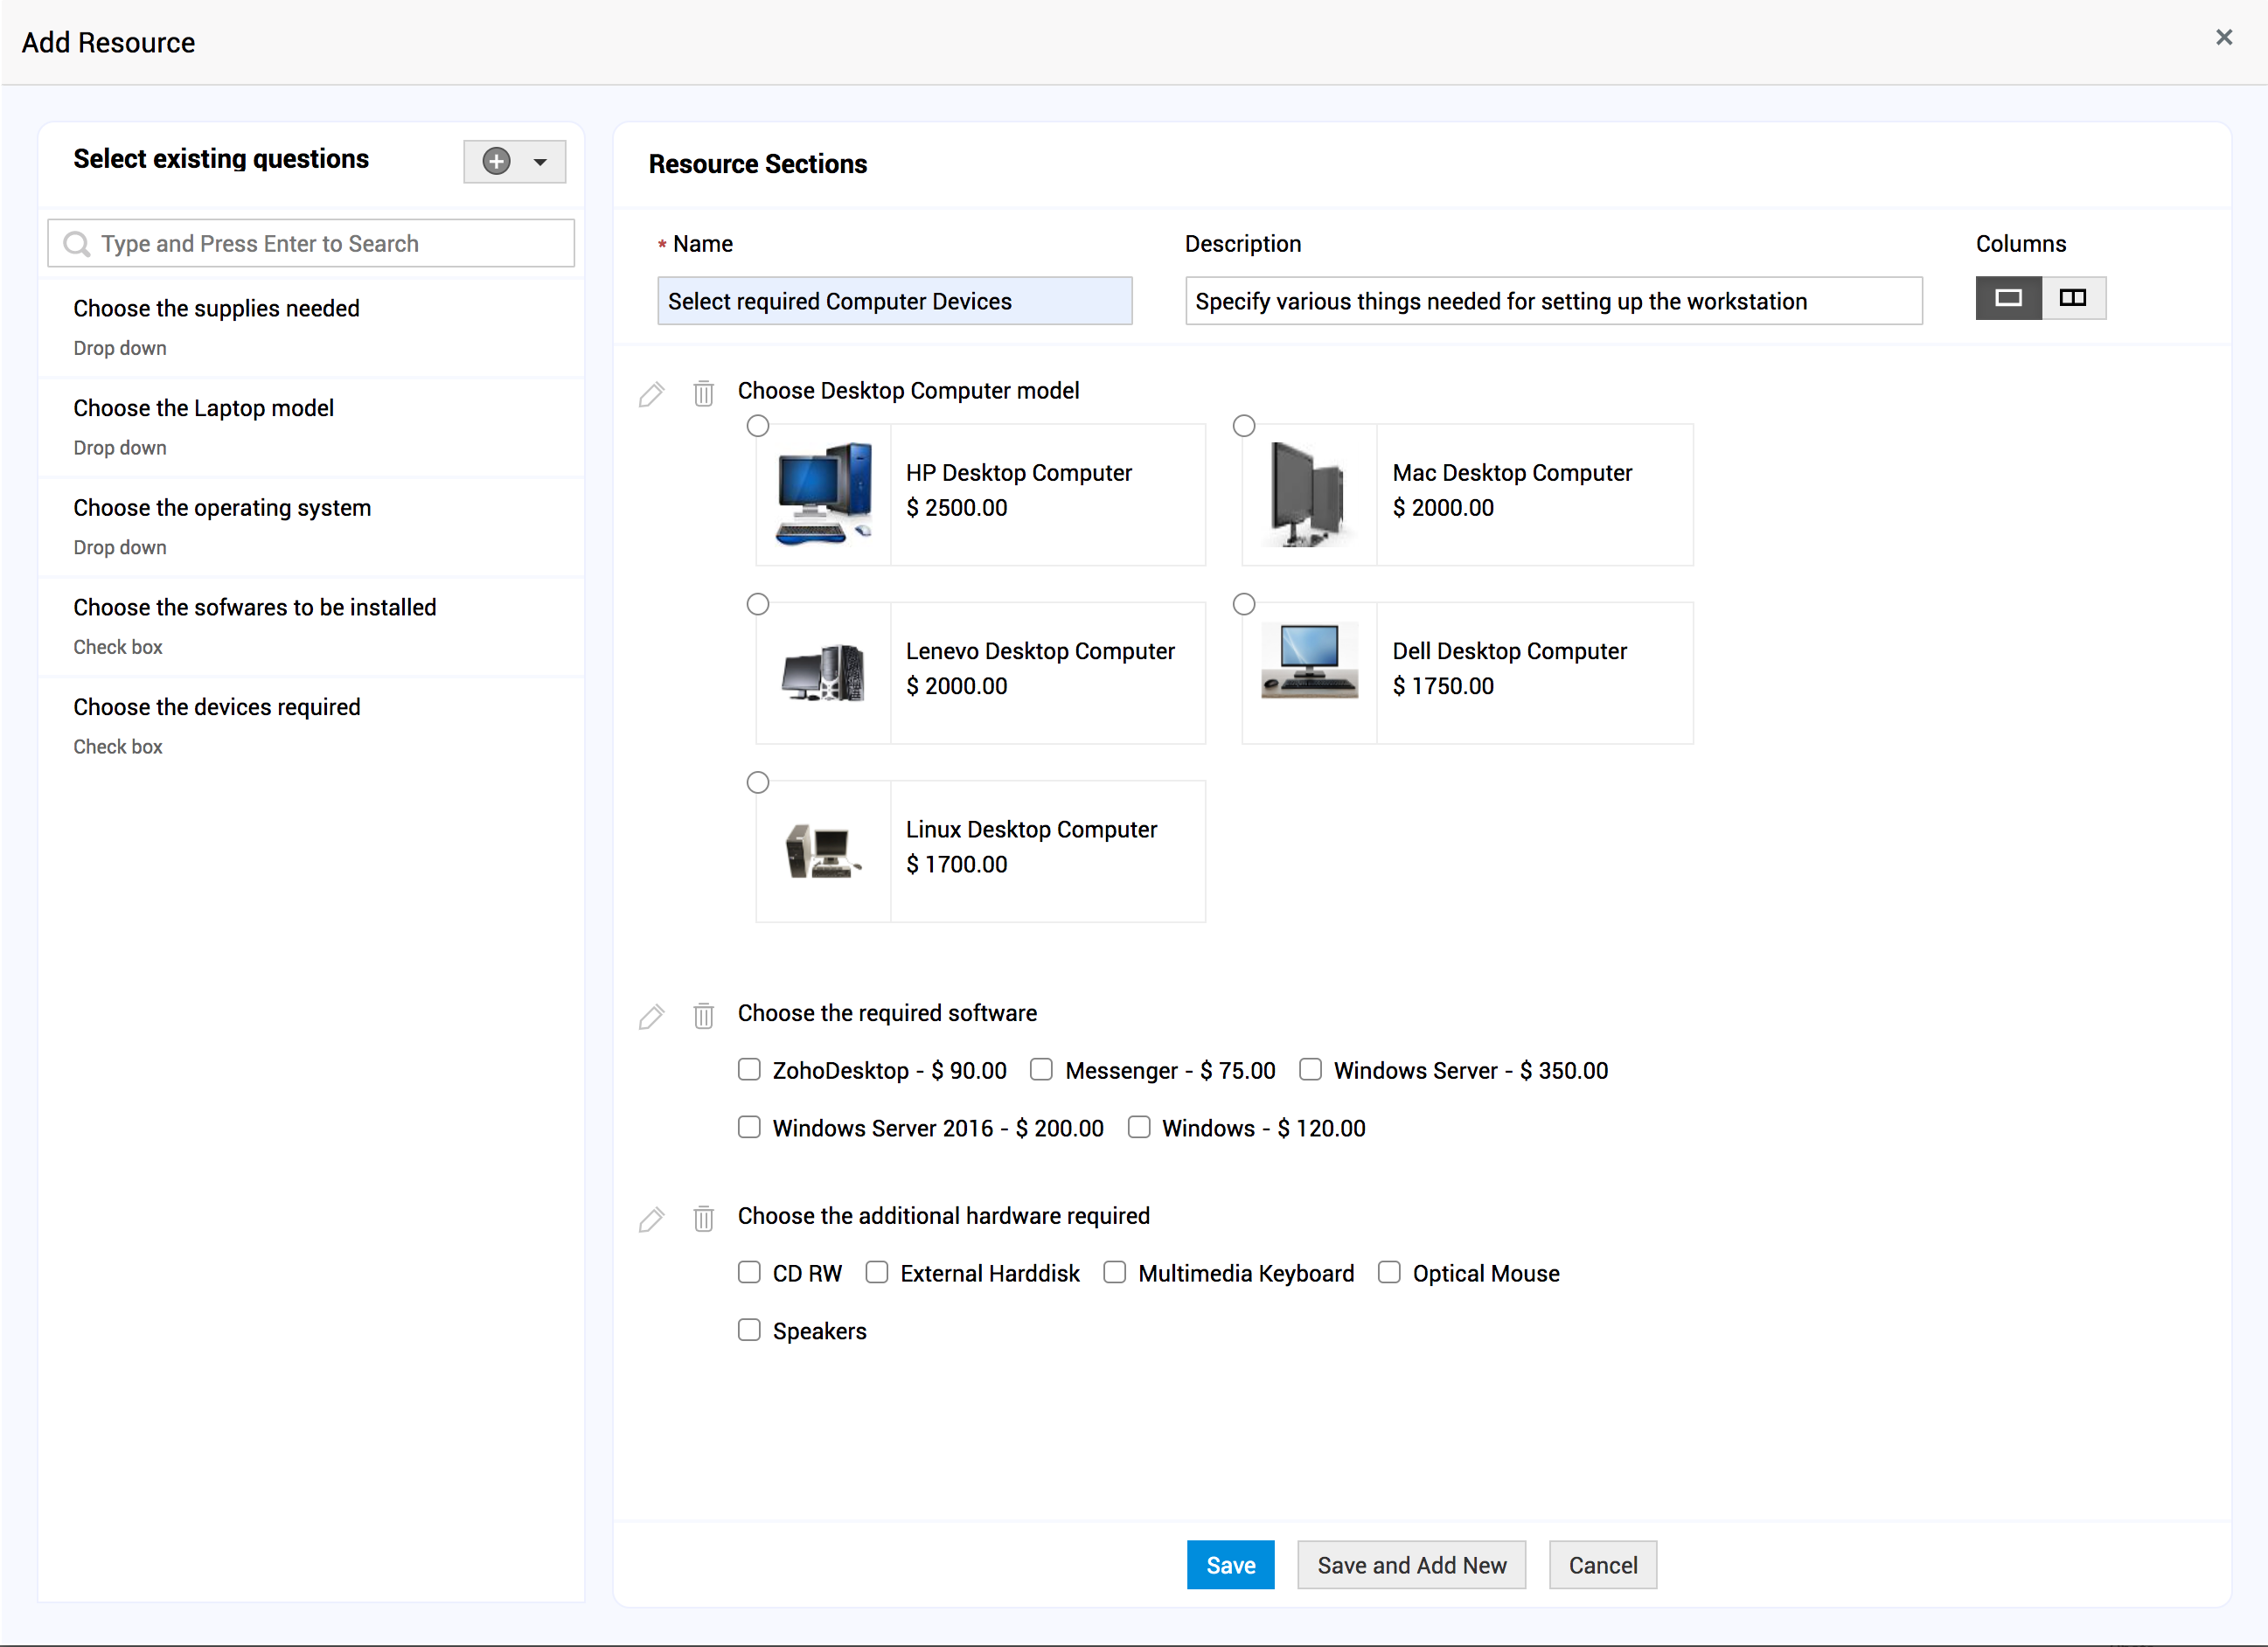Delete the Choose Desktop Computer model question
The width and height of the screenshot is (2268, 1647).
(704, 393)
